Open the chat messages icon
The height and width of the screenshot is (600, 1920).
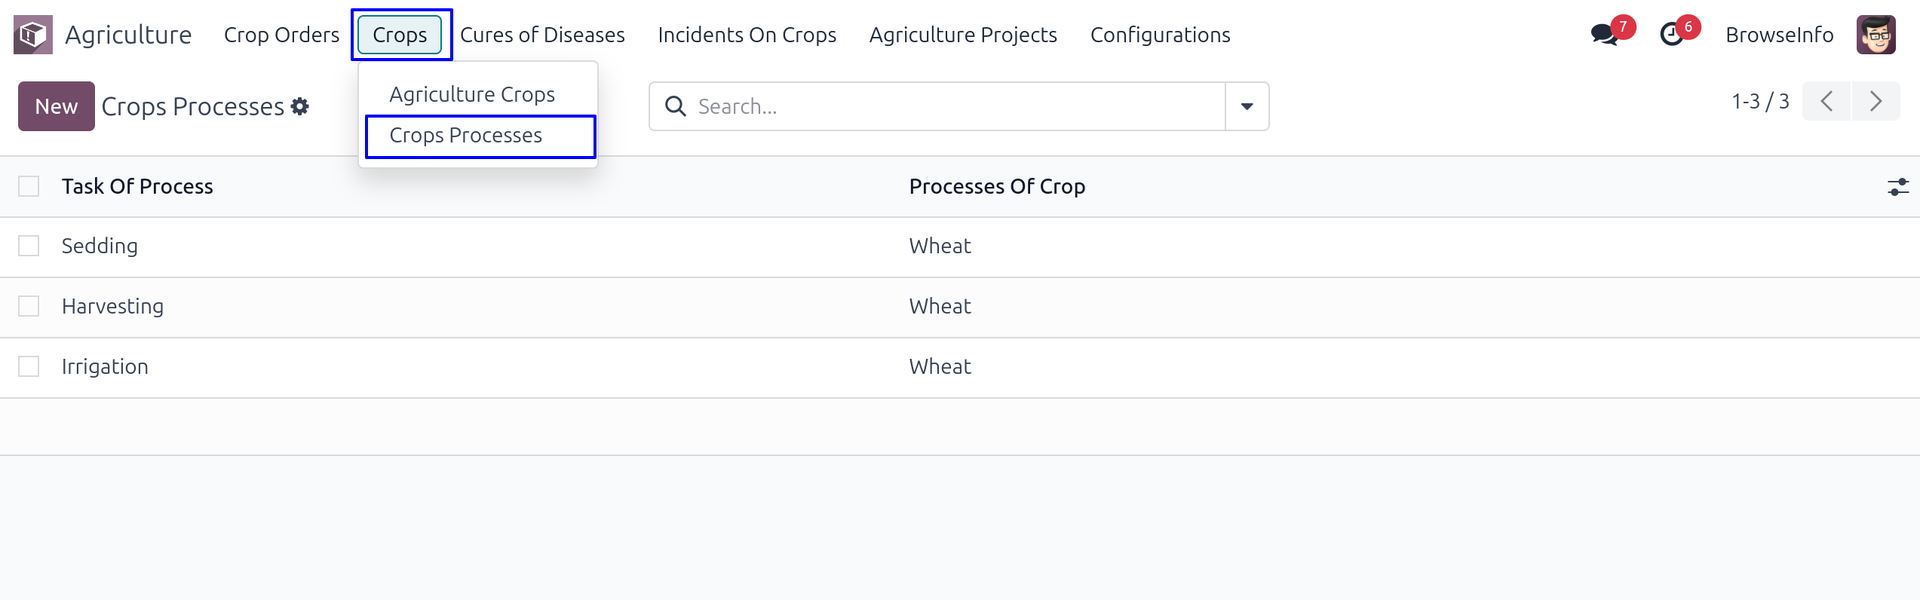pyautogui.click(x=1604, y=35)
